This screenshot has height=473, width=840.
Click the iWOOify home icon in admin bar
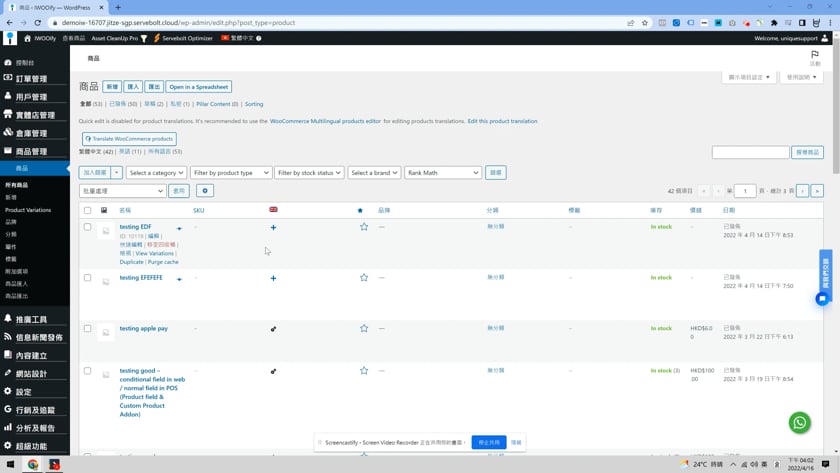[x=27, y=38]
